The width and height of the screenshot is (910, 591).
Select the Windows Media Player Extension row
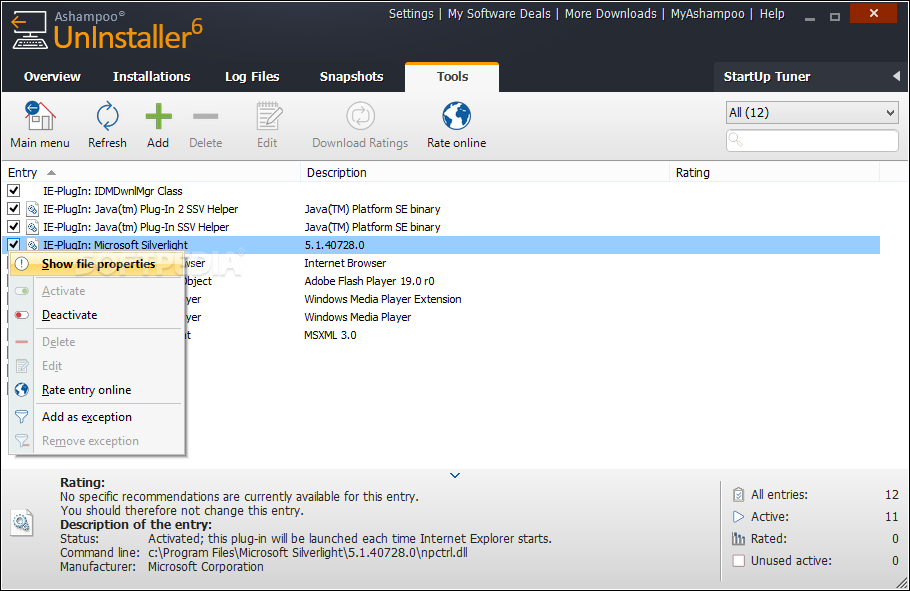pos(532,299)
